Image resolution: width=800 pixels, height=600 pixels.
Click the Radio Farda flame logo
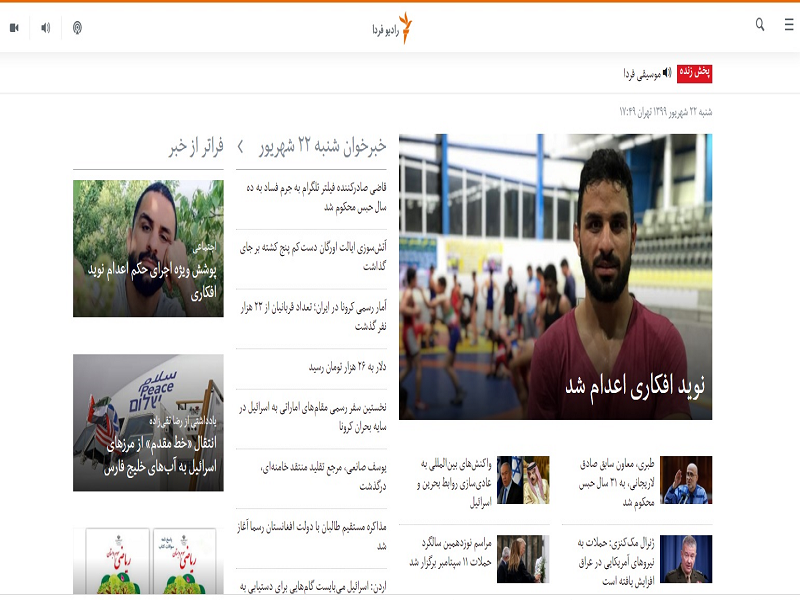tap(405, 28)
